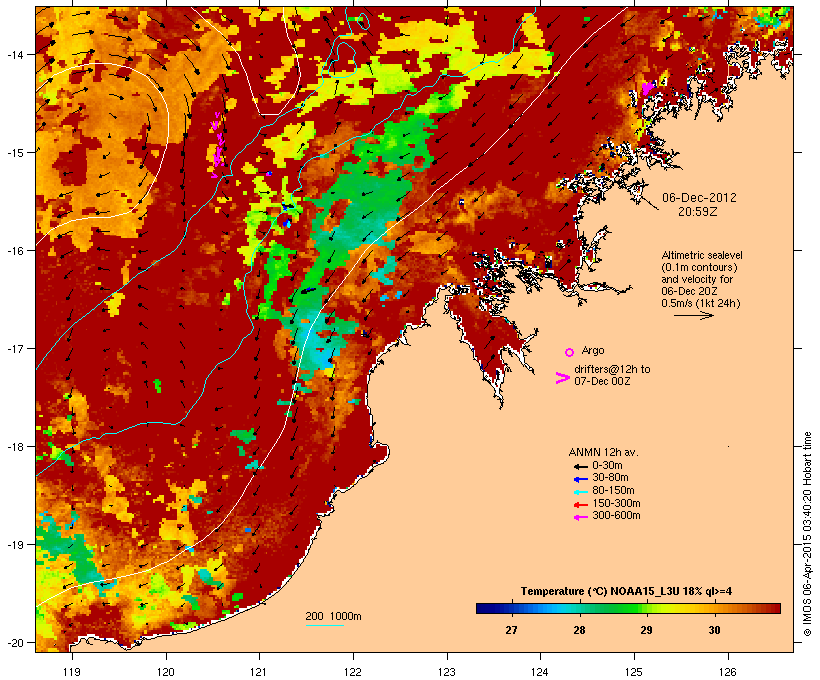
Task: Click the '30-80m' depth label
Action: tap(610, 478)
